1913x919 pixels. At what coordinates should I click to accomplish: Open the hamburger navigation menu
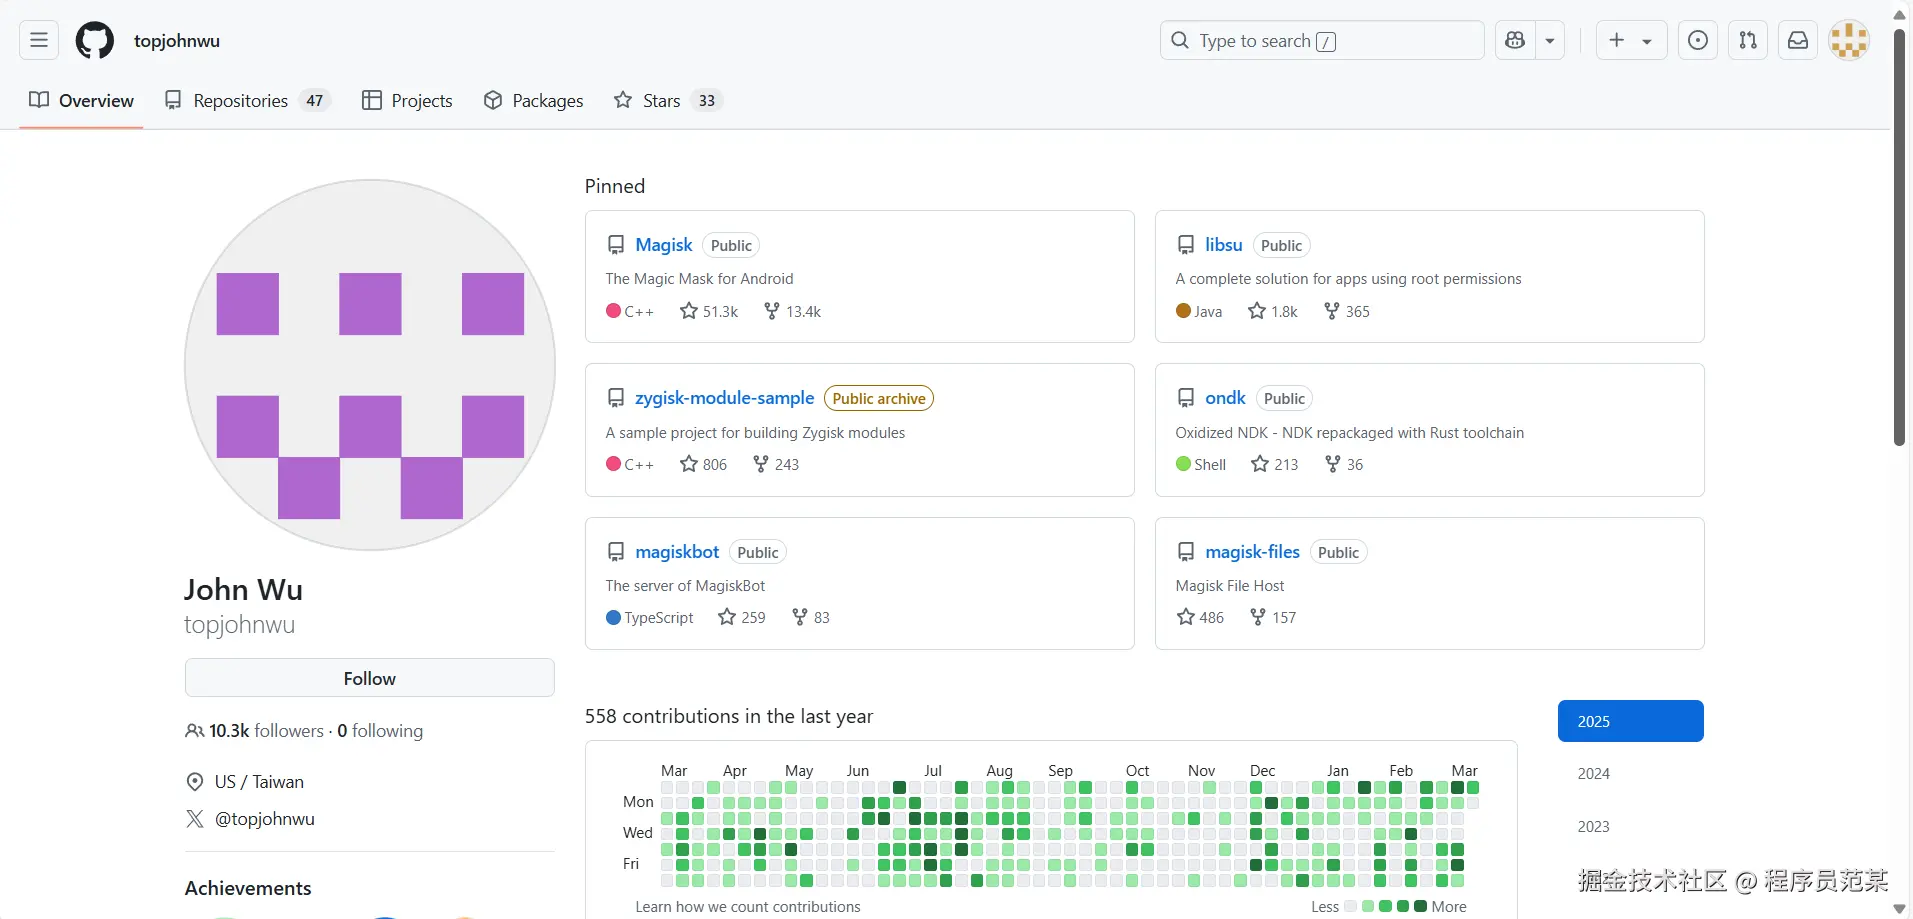[x=39, y=41]
